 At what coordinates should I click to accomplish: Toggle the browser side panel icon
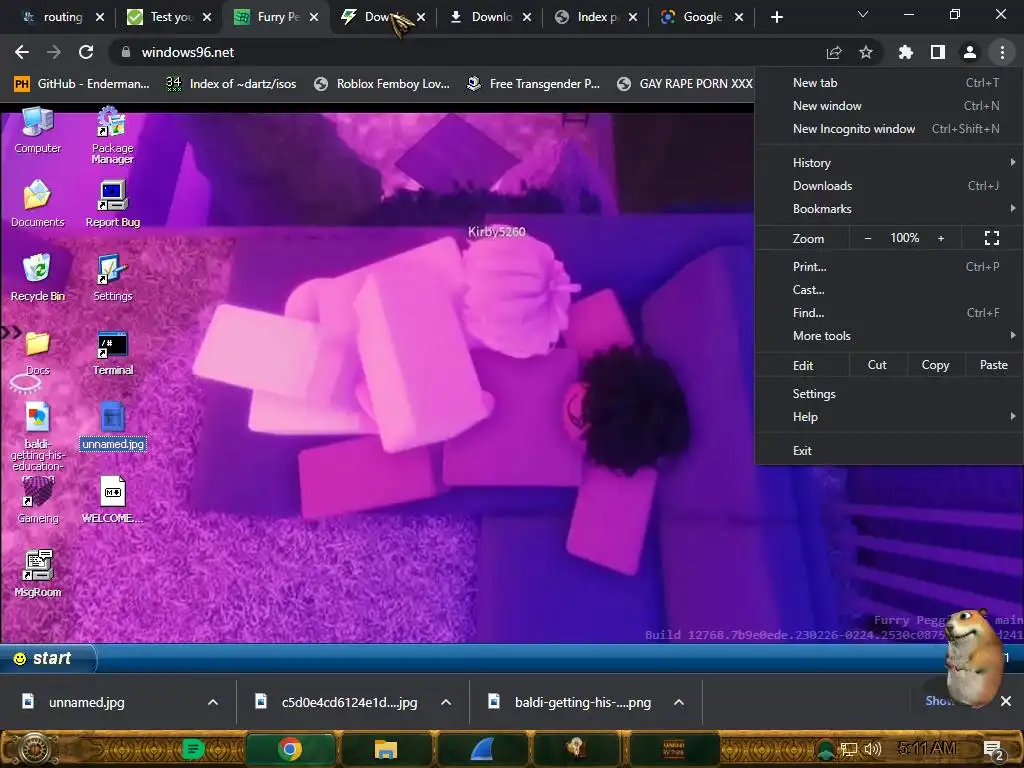938,52
